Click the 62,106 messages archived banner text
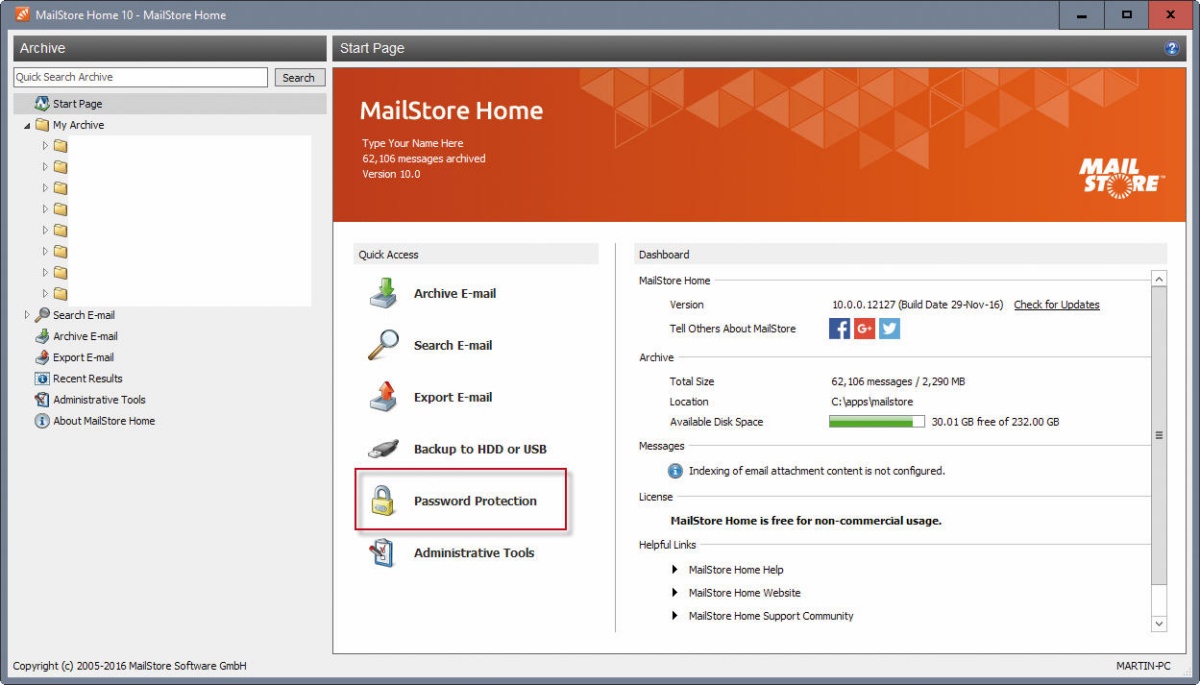Image resolution: width=1200 pixels, height=685 pixels. 424,159
